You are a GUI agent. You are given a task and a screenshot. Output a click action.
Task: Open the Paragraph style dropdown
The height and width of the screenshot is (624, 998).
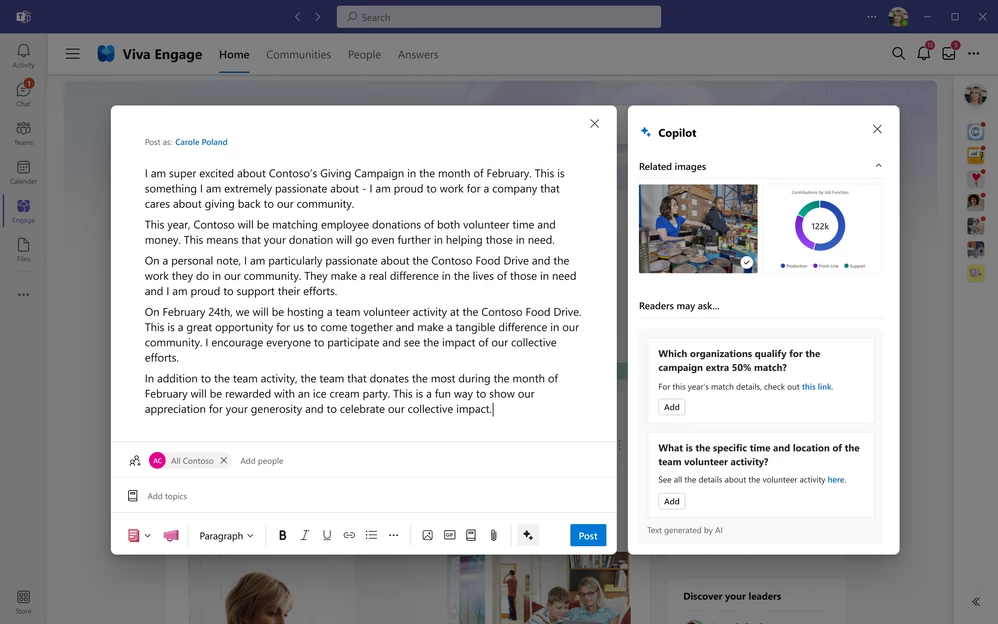click(225, 535)
